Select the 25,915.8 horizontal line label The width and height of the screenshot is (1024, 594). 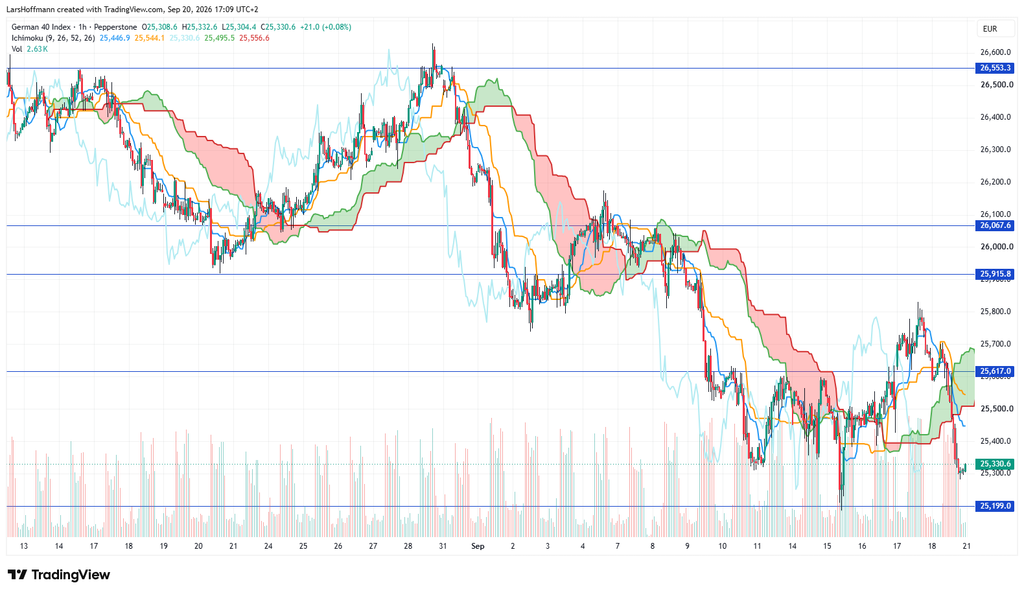pyautogui.click(x=995, y=274)
